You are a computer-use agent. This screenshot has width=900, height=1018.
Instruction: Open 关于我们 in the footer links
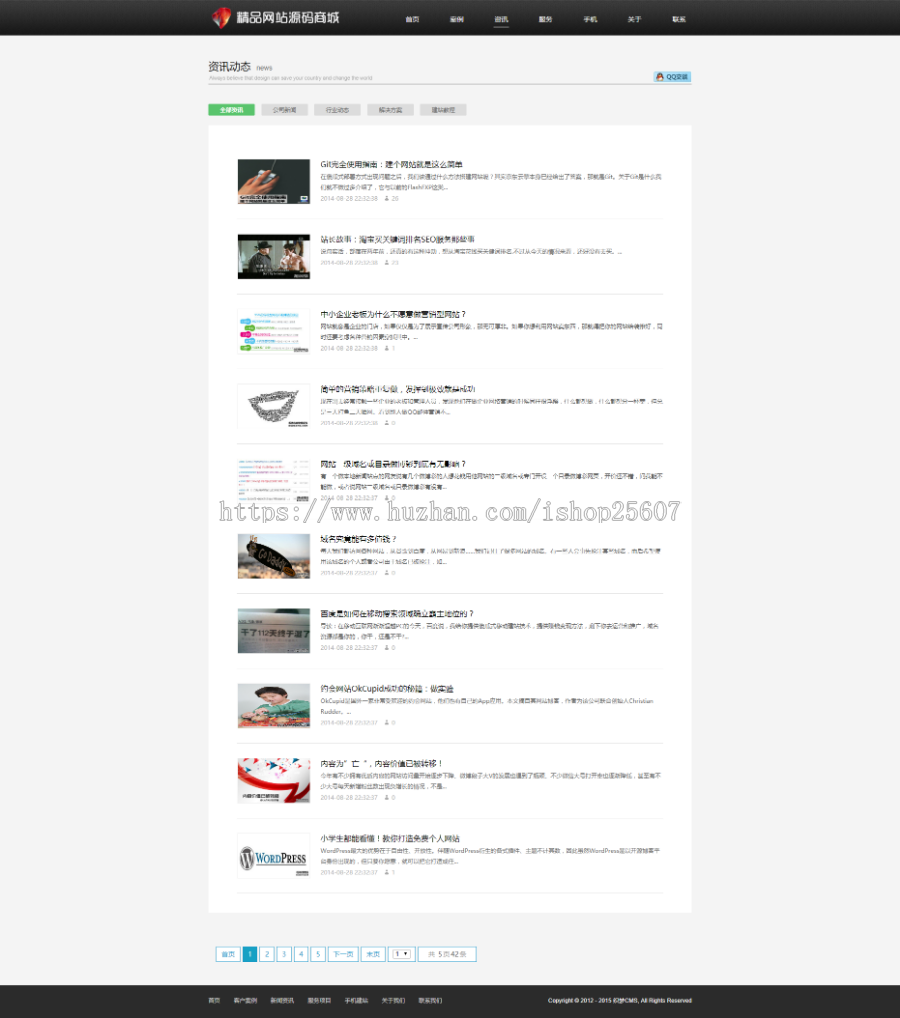[393, 1000]
